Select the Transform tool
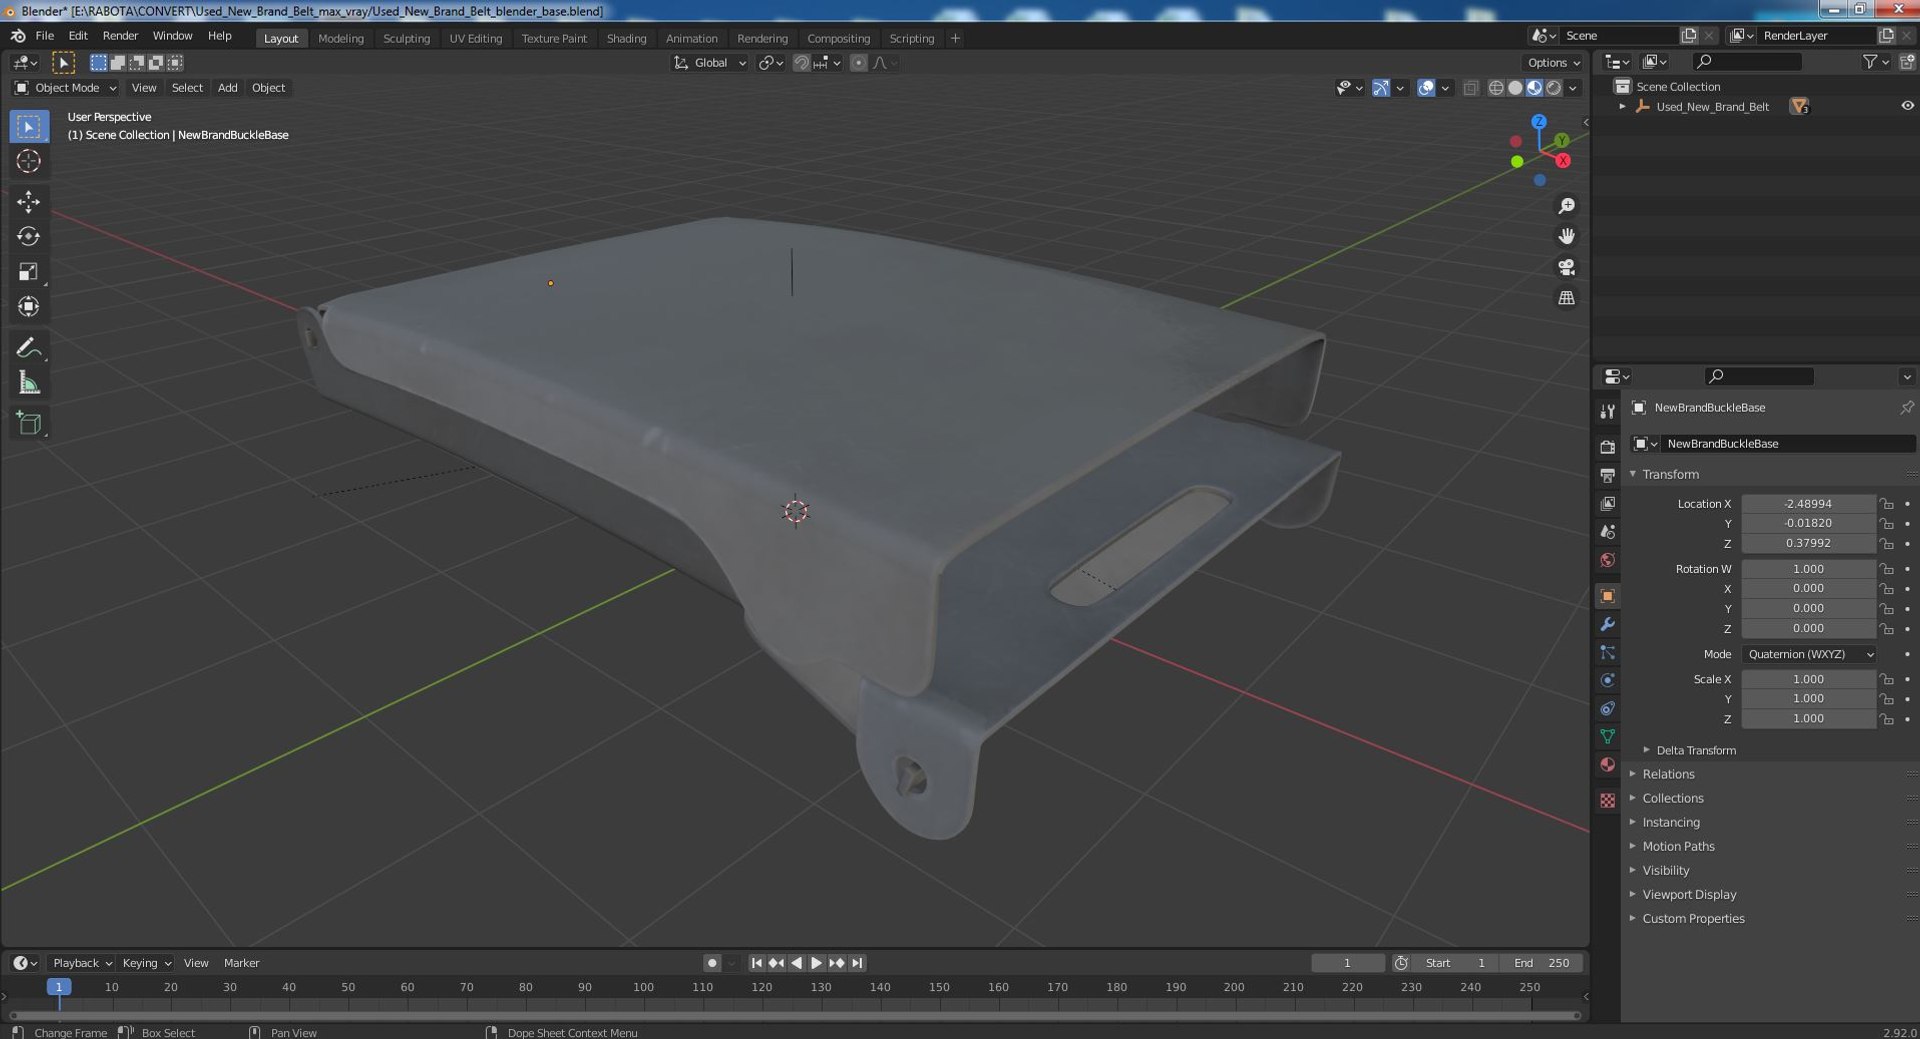Image resolution: width=1920 pixels, height=1039 pixels. pos(29,306)
